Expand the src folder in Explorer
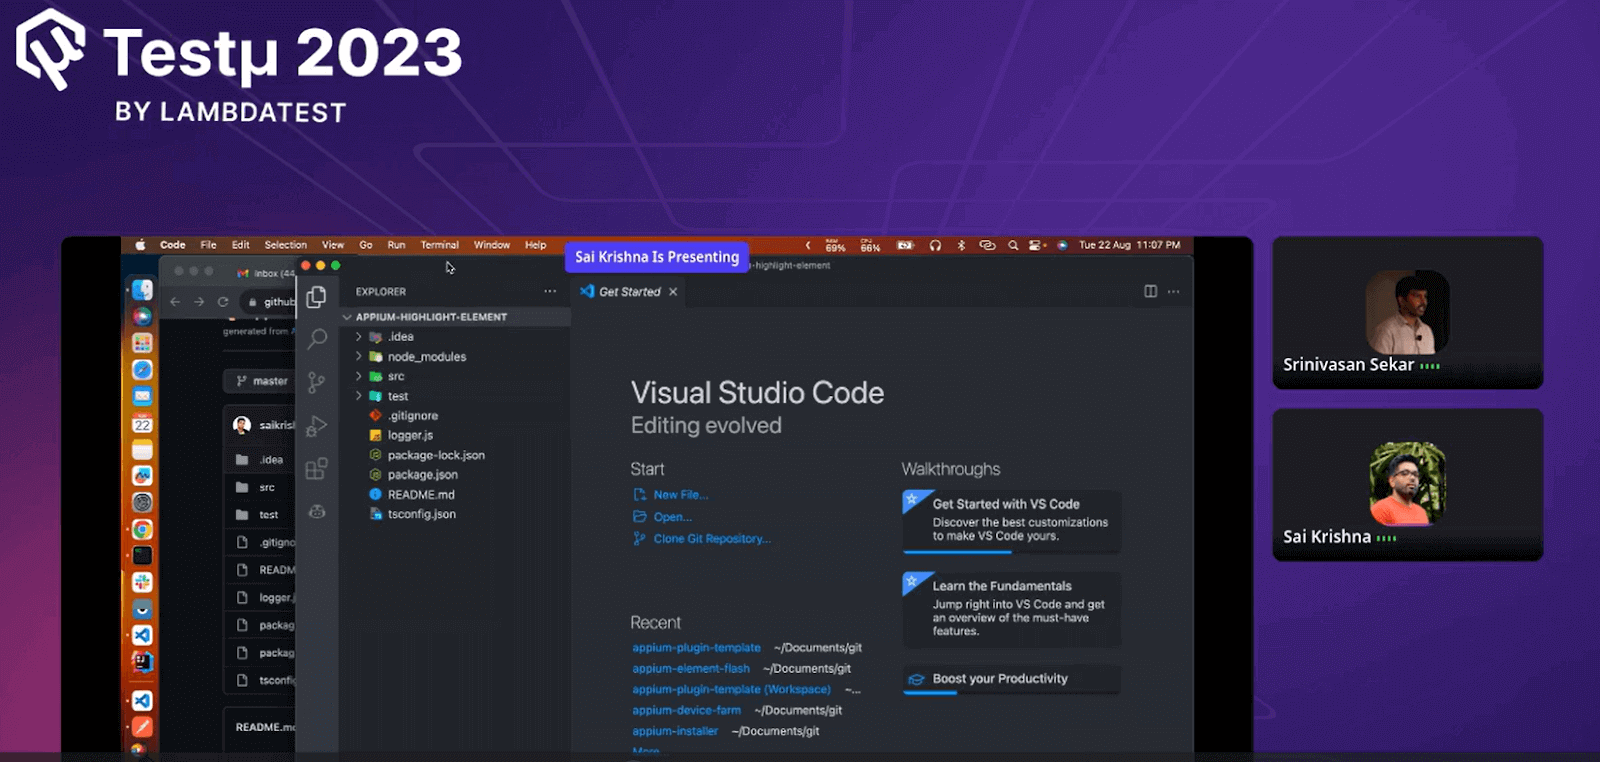The width and height of the screenshot is (1600, 762). pos(396,377)
